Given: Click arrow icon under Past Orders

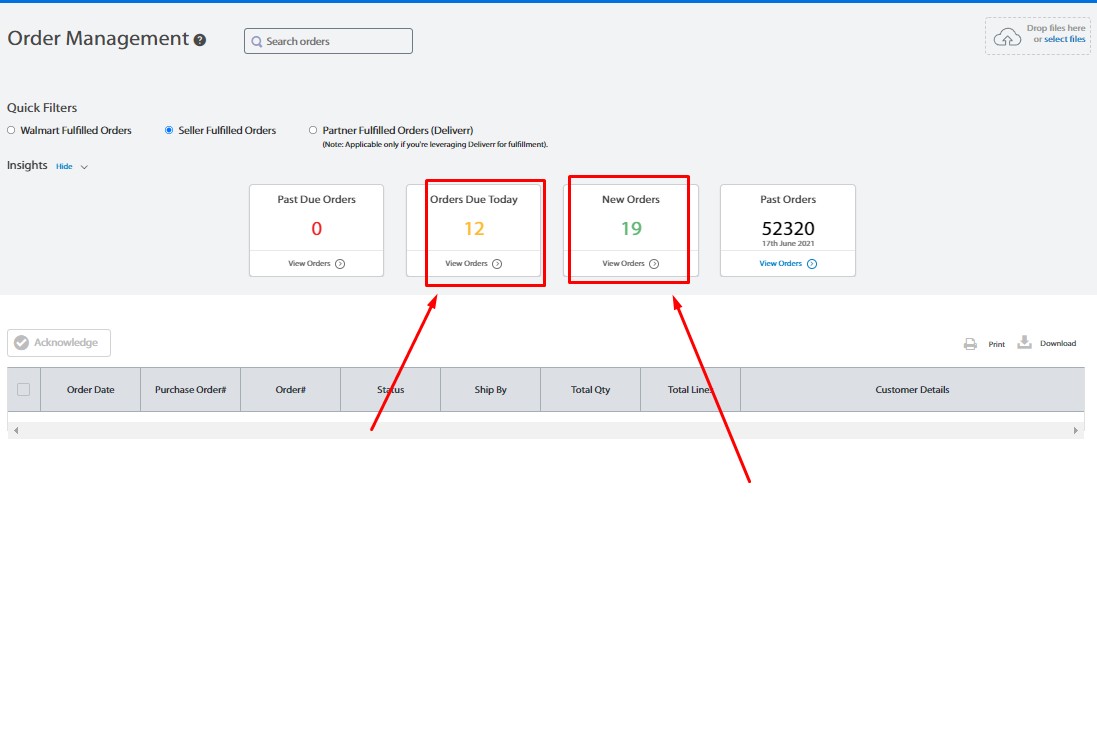Looking at the screenshot, I should pos(811,264).
